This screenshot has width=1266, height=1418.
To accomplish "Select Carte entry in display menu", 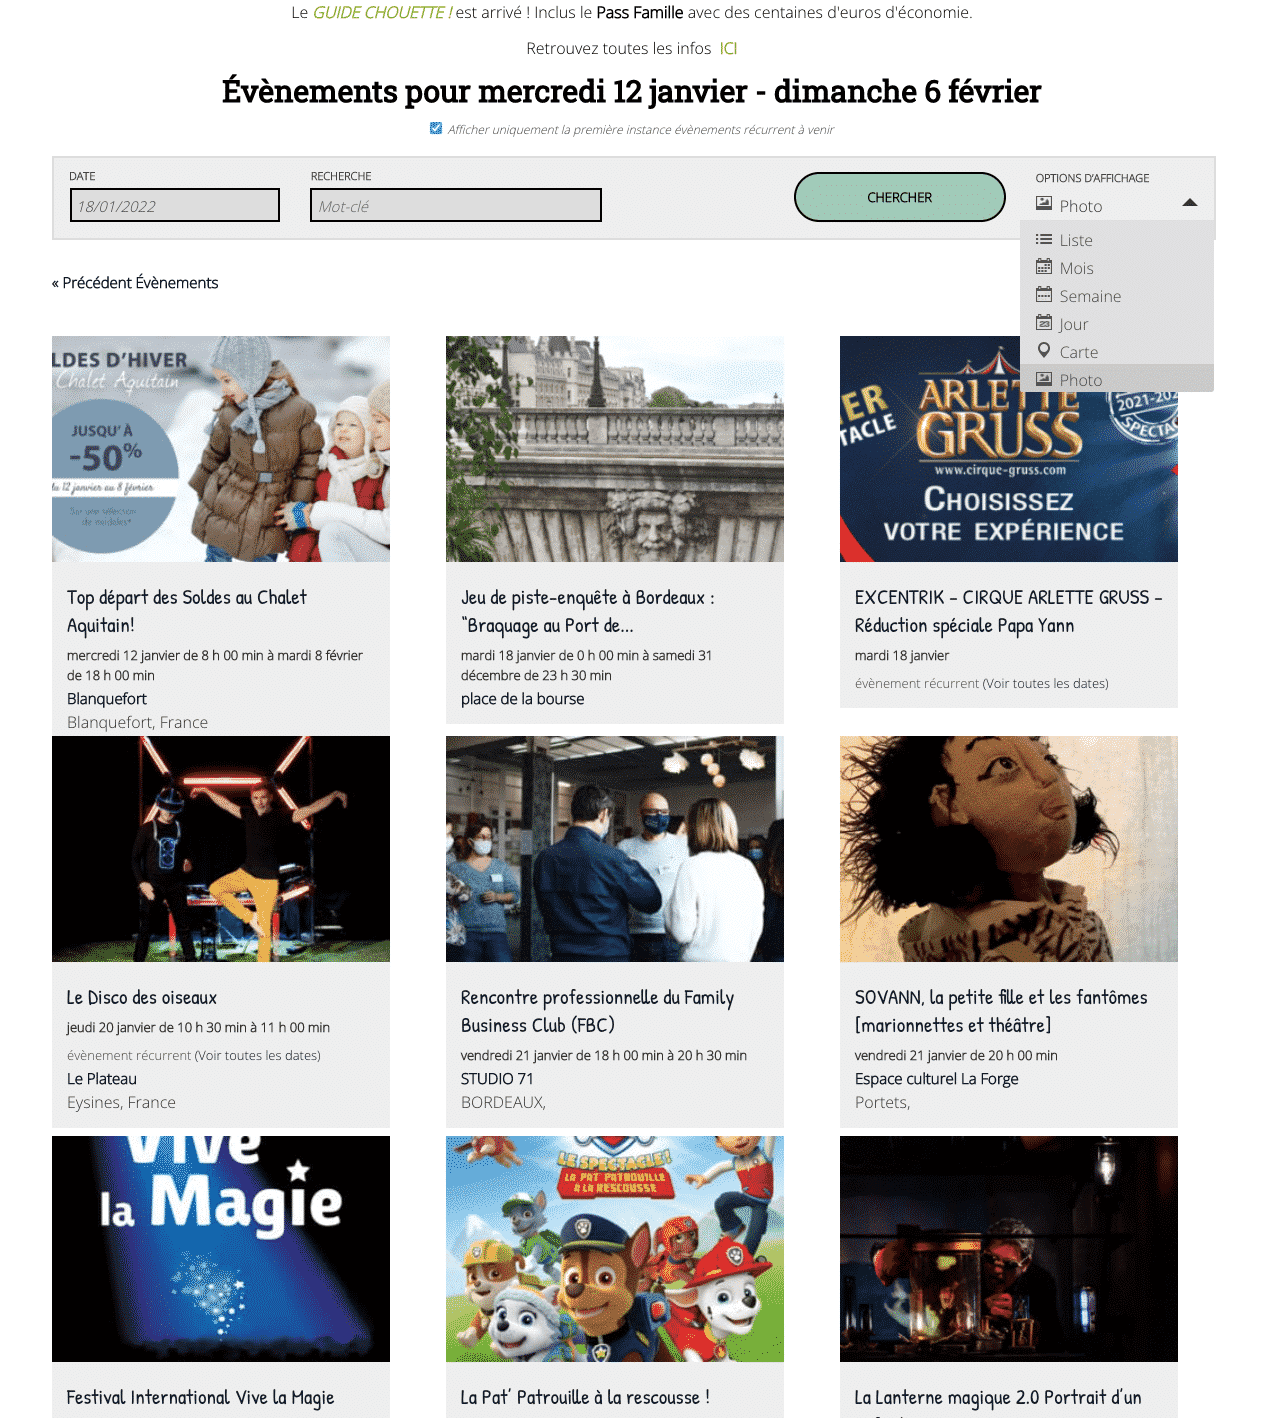I will pyautogui.click(x=1079, y=352).
